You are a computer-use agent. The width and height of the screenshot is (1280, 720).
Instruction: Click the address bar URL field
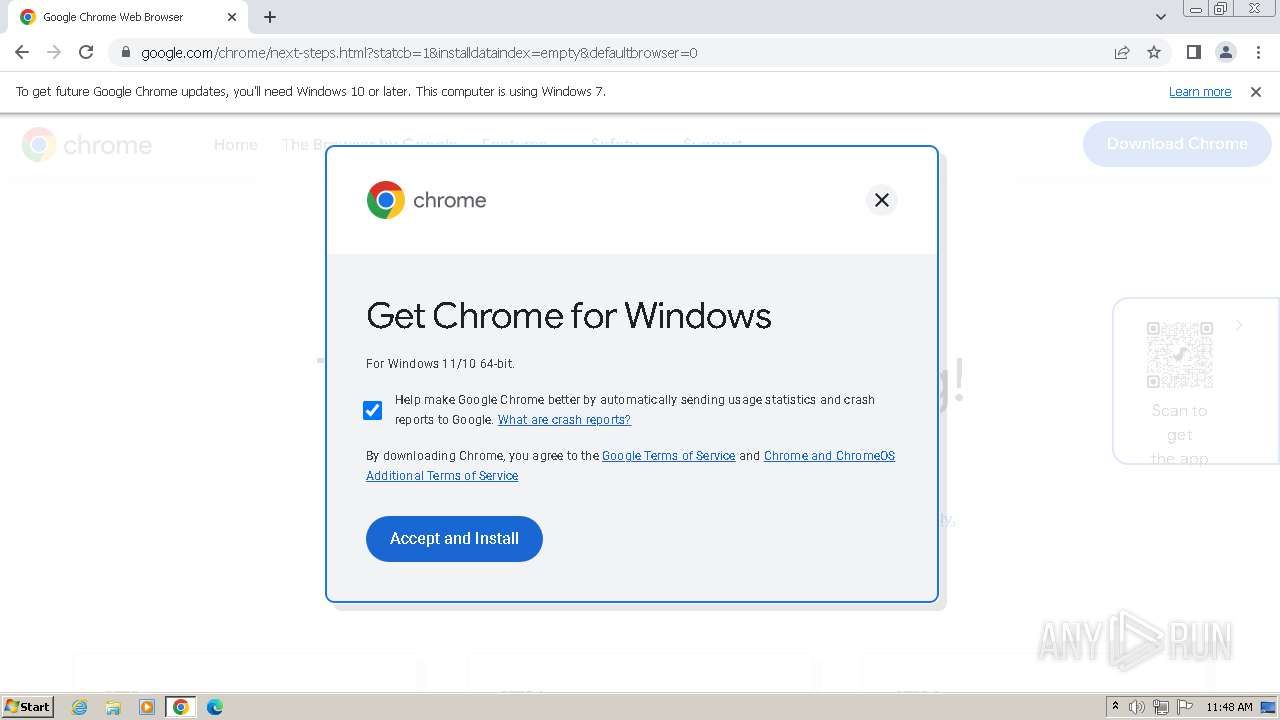(610, 52)
